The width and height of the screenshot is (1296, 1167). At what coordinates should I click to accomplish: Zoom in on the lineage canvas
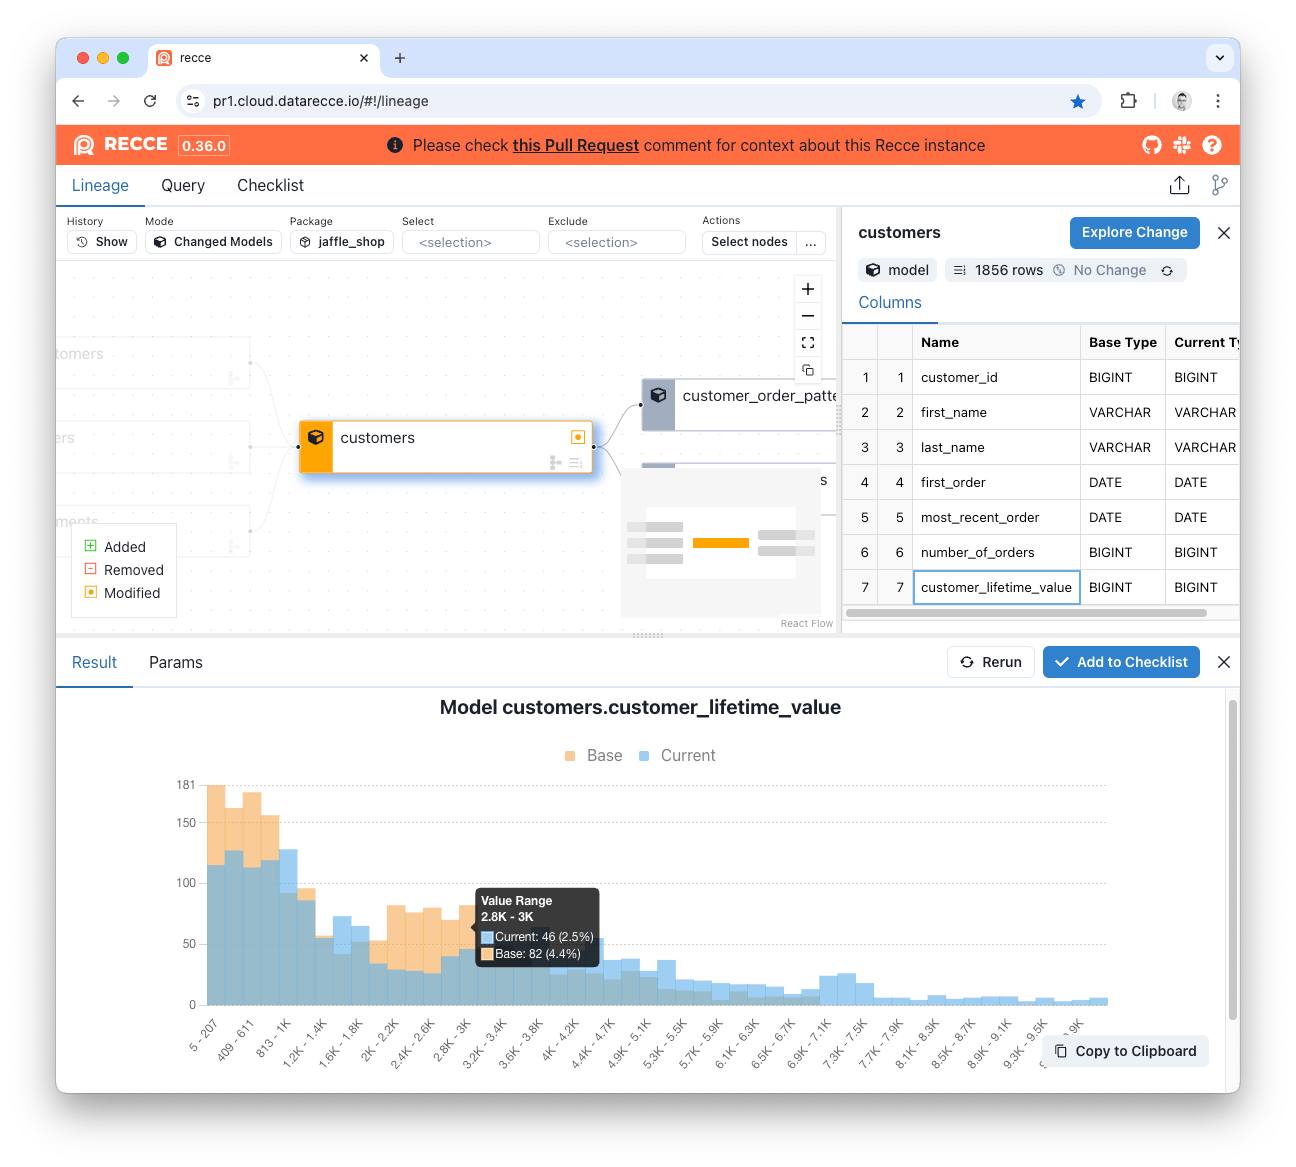tap(808, 289)
